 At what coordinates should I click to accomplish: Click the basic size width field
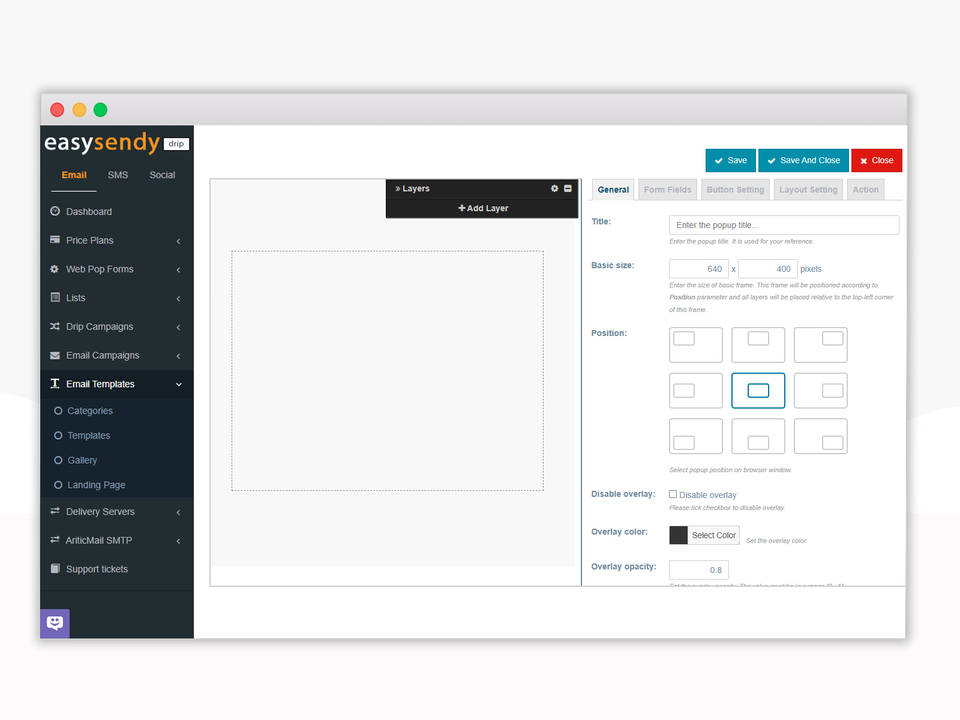(x=699, y=269)
